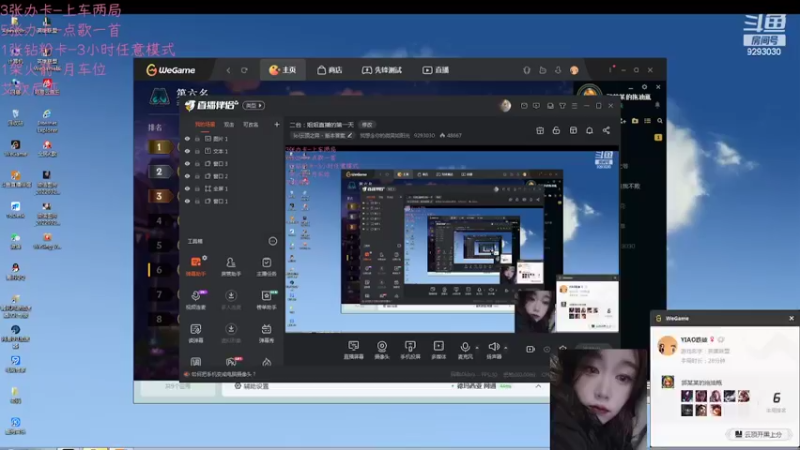The width and height of the screenshot is (800, 450).
Task: Toggle visibility of the 图片 1 source
Action: [x=187, y=139]
